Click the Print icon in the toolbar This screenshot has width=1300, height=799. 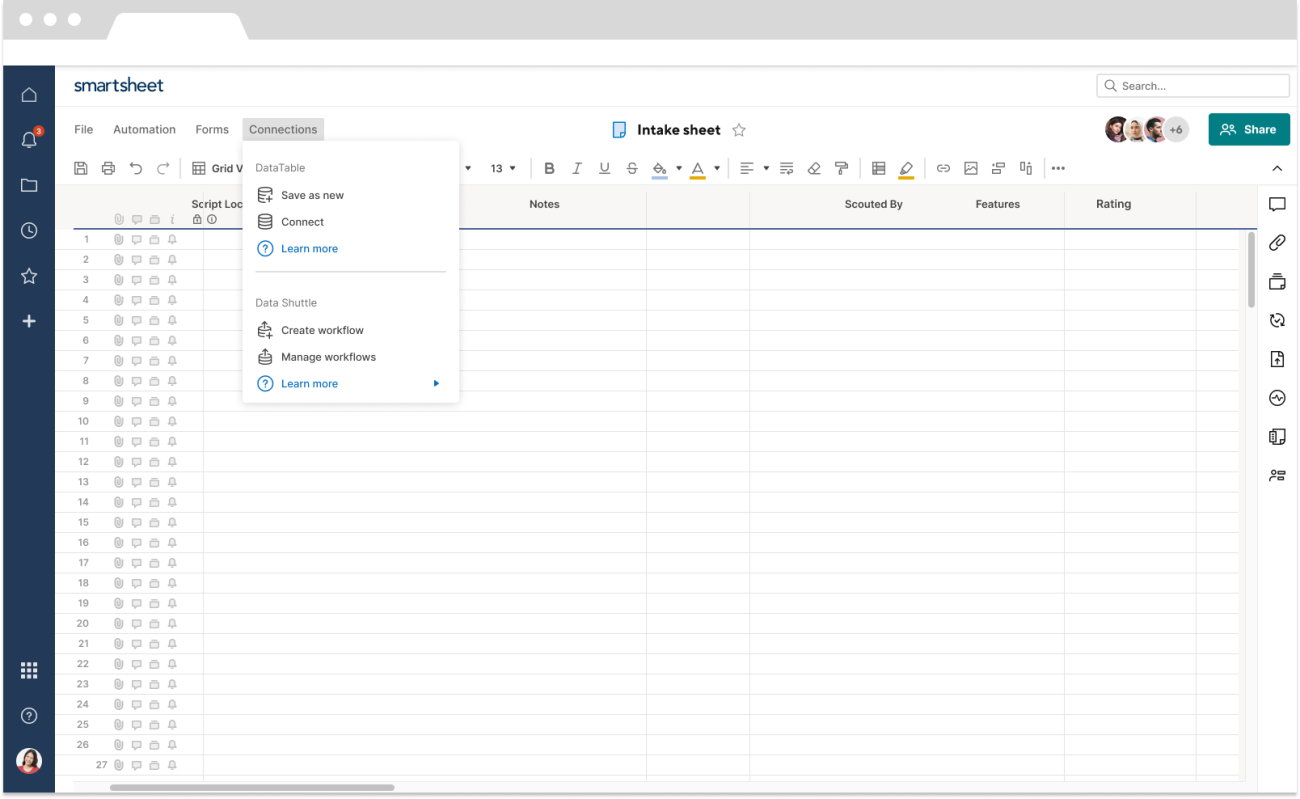pyautogui.click(x=108, y=168)
